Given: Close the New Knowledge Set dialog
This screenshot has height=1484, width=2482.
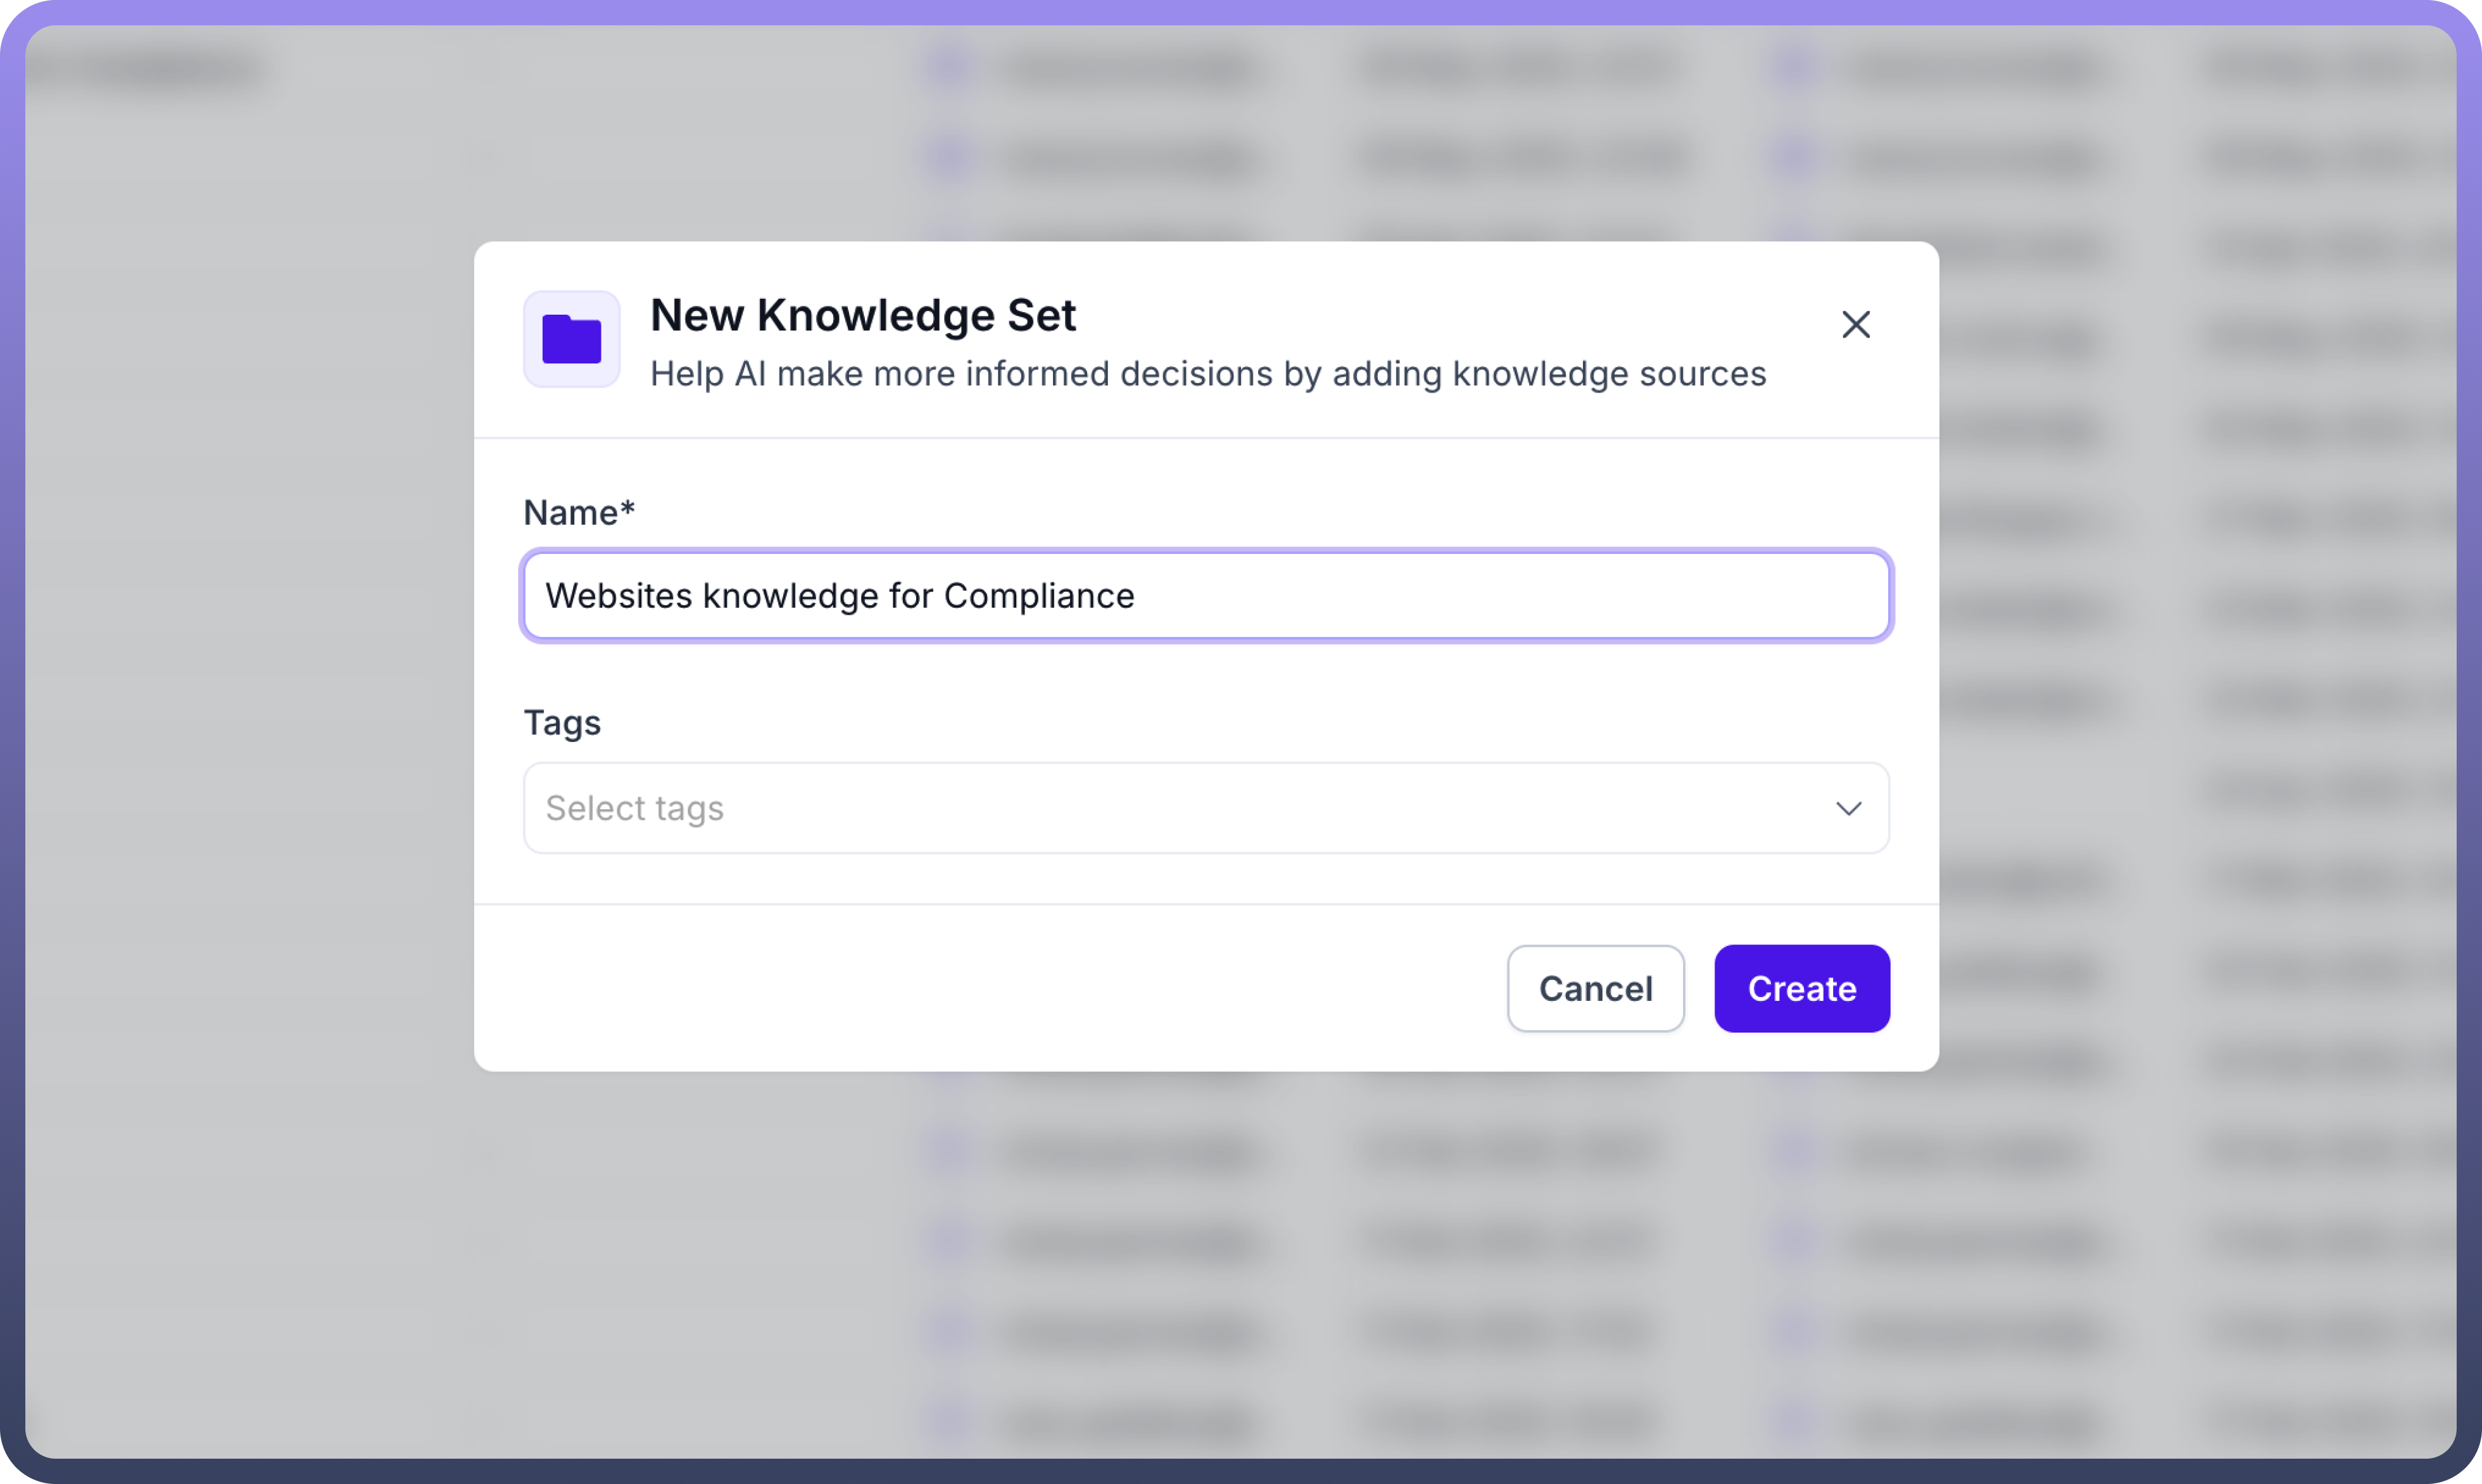Looking at the screenshot, I should (x=1856, y=324).
